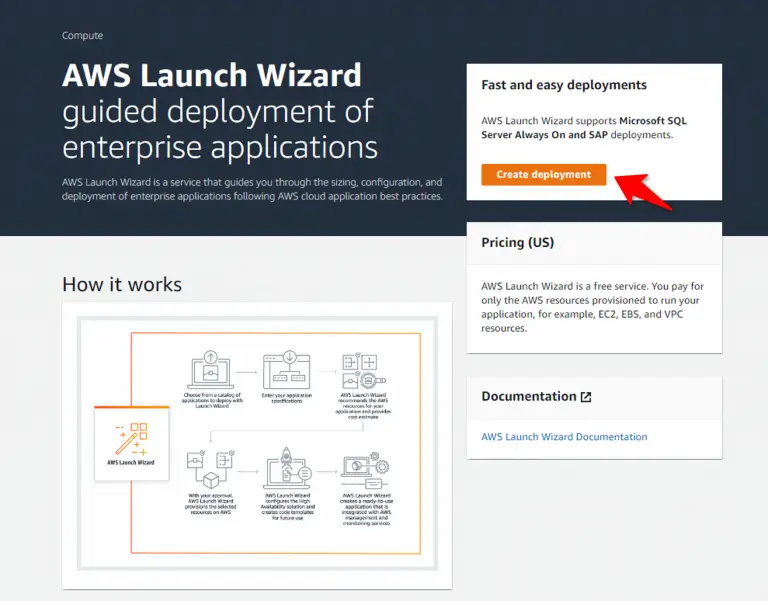768x601 pixels.
Task: Click the Compute breadcrumb label
Action: pyautogui.click(x=82, y=35)
